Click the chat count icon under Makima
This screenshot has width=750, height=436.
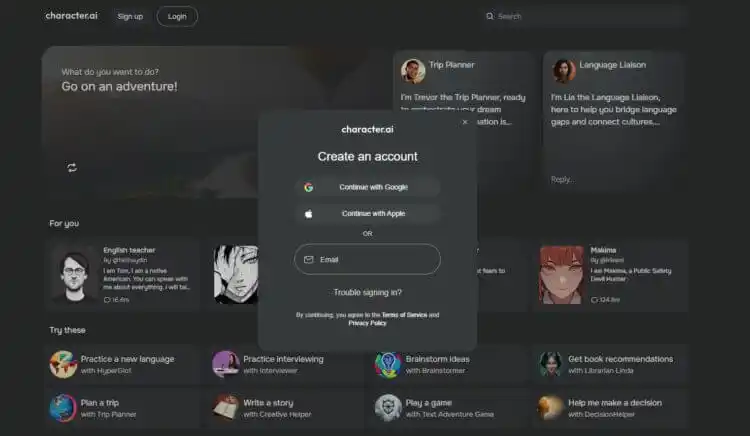pyautogui.click(x=594, y=300)
